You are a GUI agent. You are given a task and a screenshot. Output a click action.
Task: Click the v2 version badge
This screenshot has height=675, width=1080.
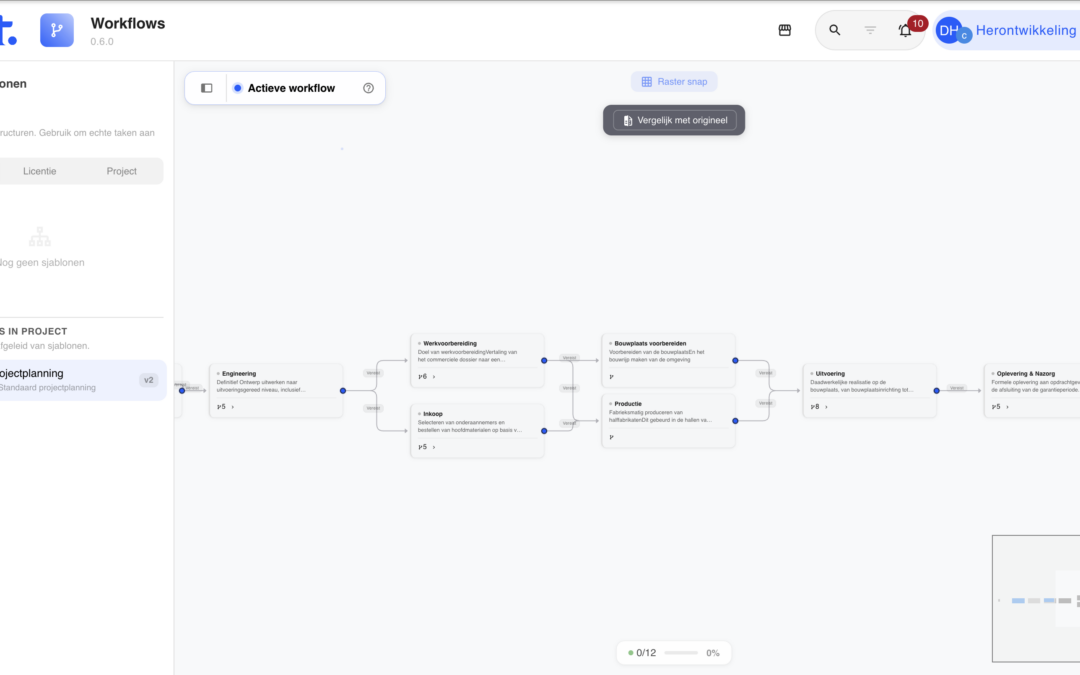tap(149, 380)
